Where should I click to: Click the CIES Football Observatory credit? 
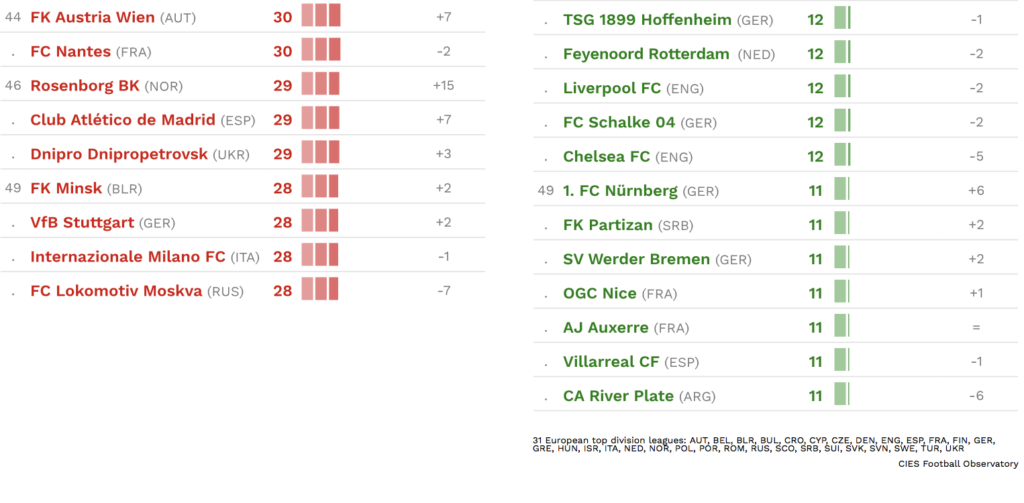[958, 464]
